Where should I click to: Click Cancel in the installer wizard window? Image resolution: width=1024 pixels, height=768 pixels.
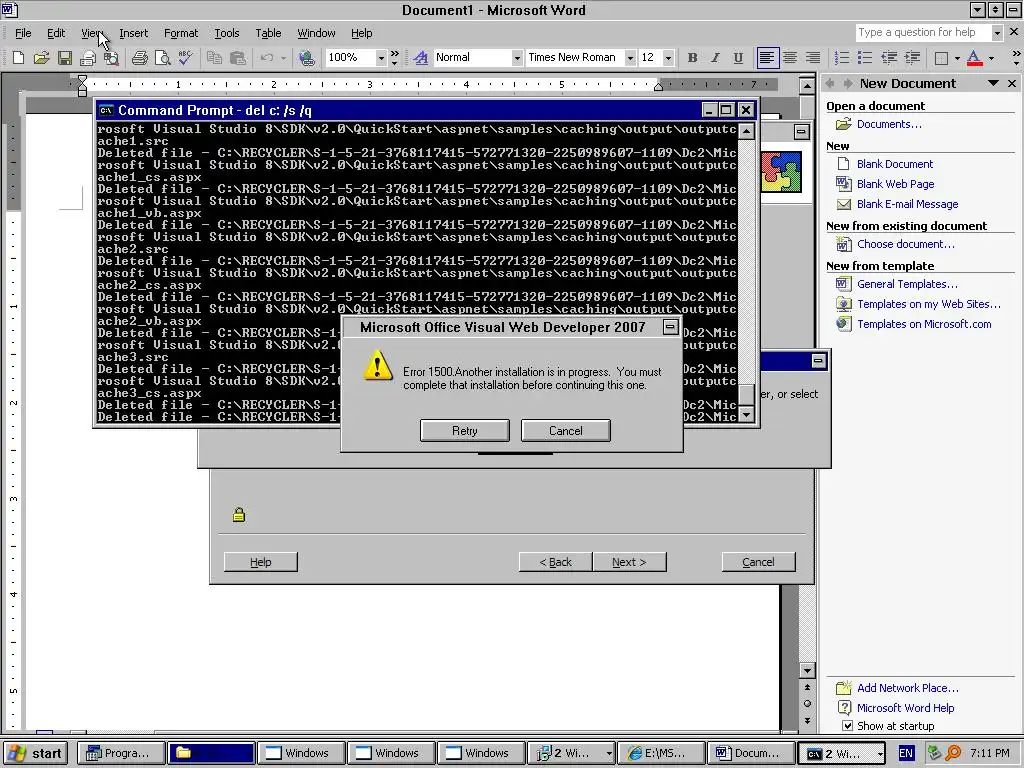758,562
